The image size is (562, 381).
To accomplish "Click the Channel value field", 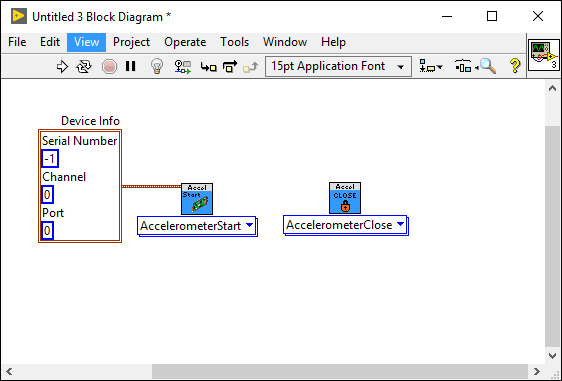I will 47,195.
